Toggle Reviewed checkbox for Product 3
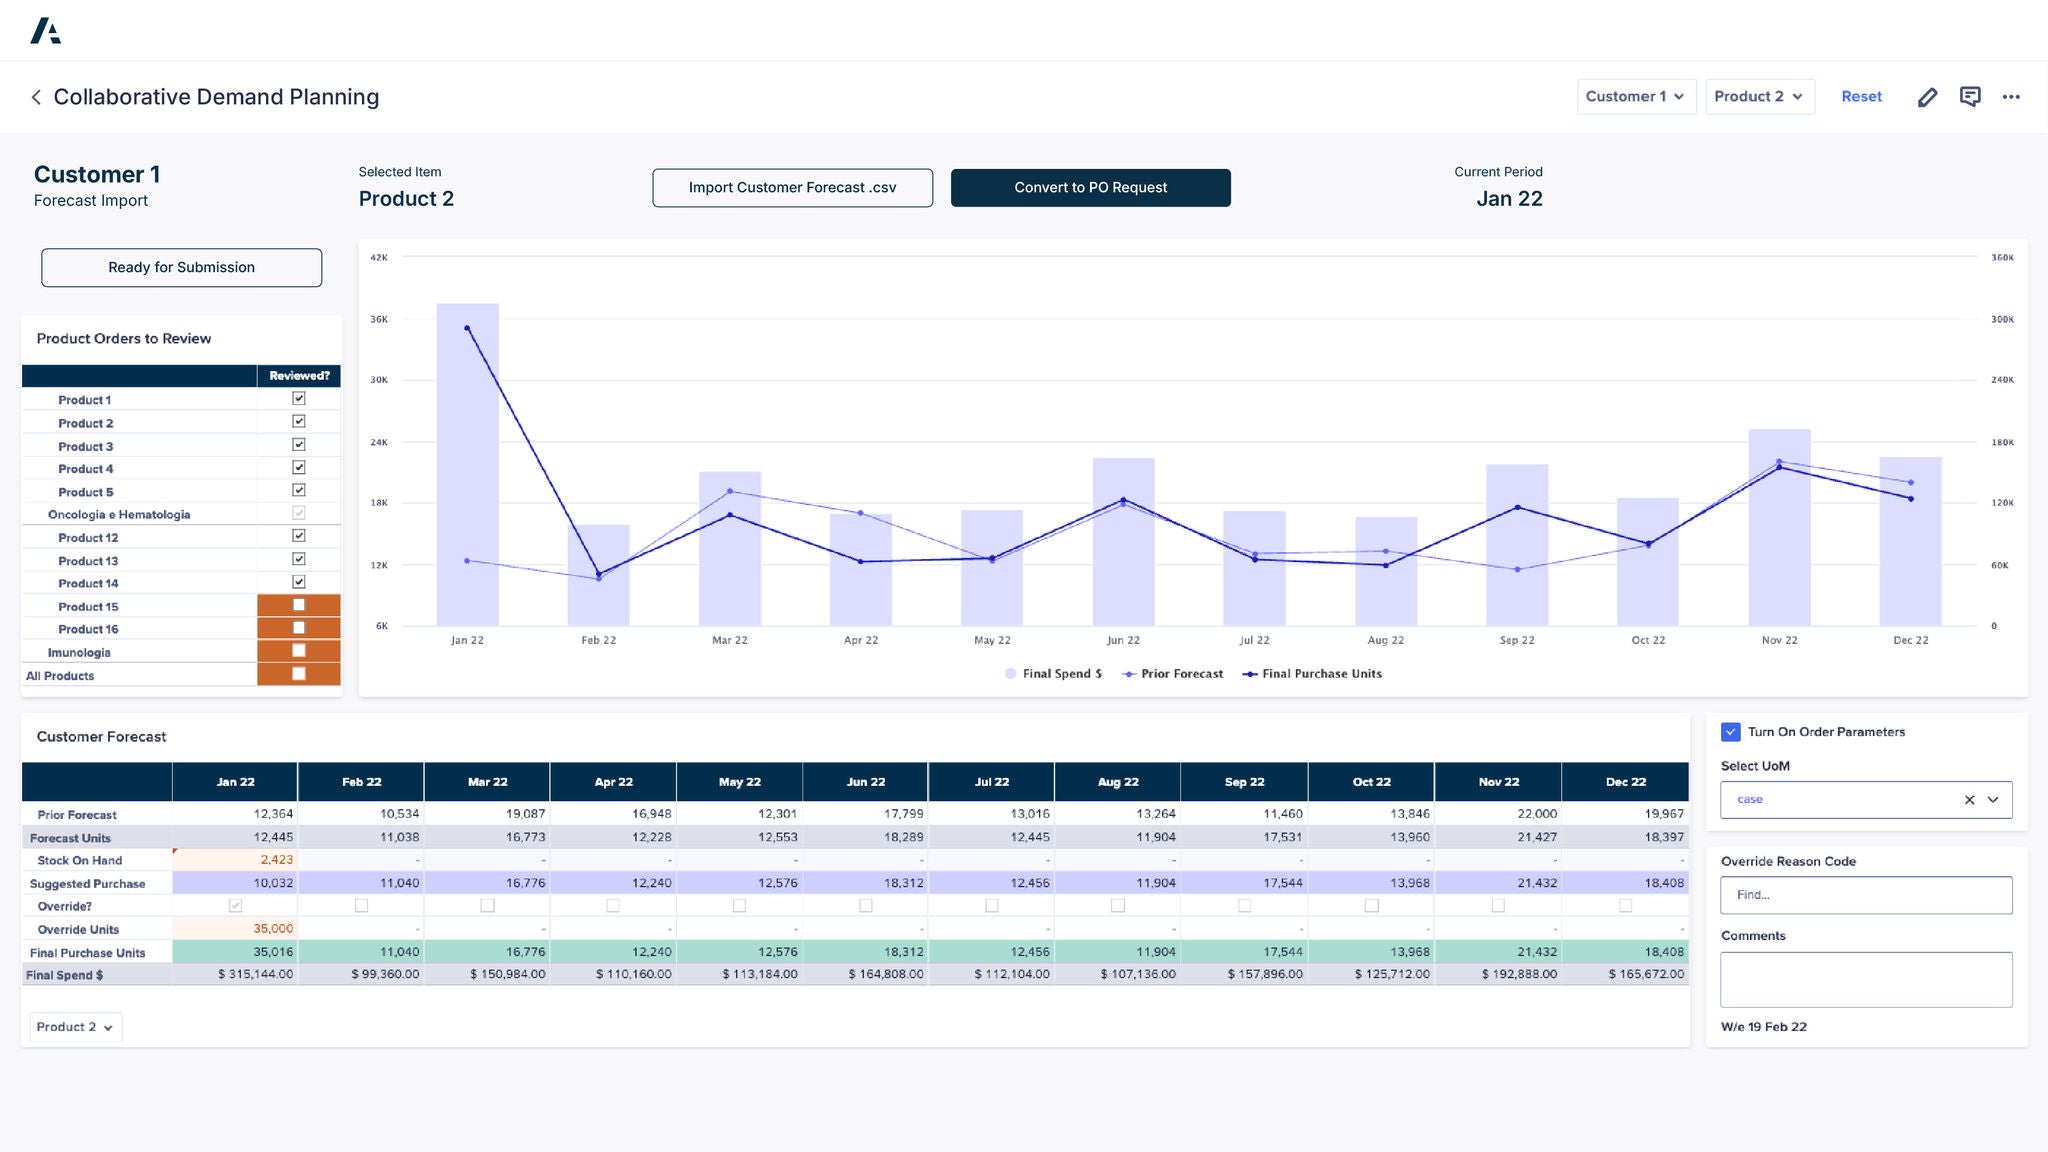This screenshot has height=1152, width=2048. 298,444
